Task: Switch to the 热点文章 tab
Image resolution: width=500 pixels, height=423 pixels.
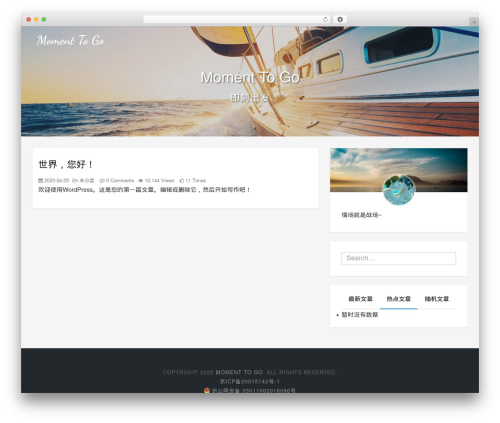Action: (x=399, y=299)
